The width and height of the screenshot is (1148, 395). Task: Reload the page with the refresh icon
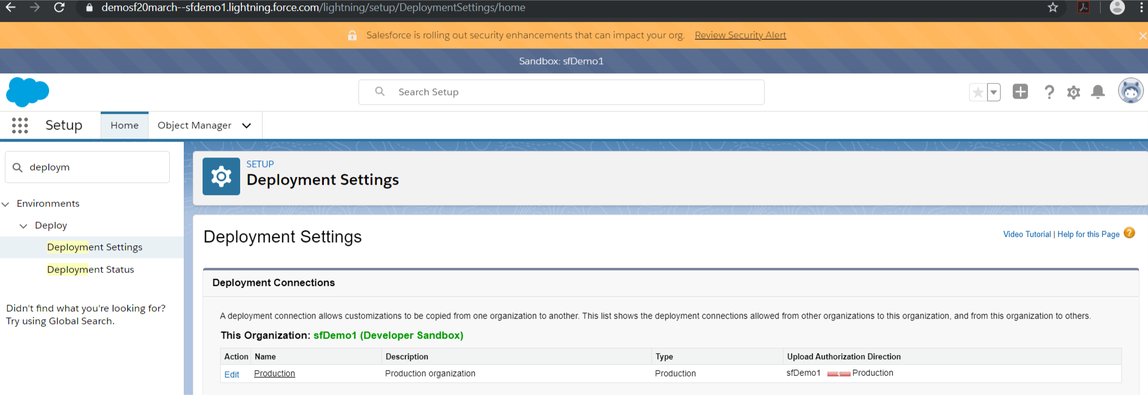click(x=60, y=7)
